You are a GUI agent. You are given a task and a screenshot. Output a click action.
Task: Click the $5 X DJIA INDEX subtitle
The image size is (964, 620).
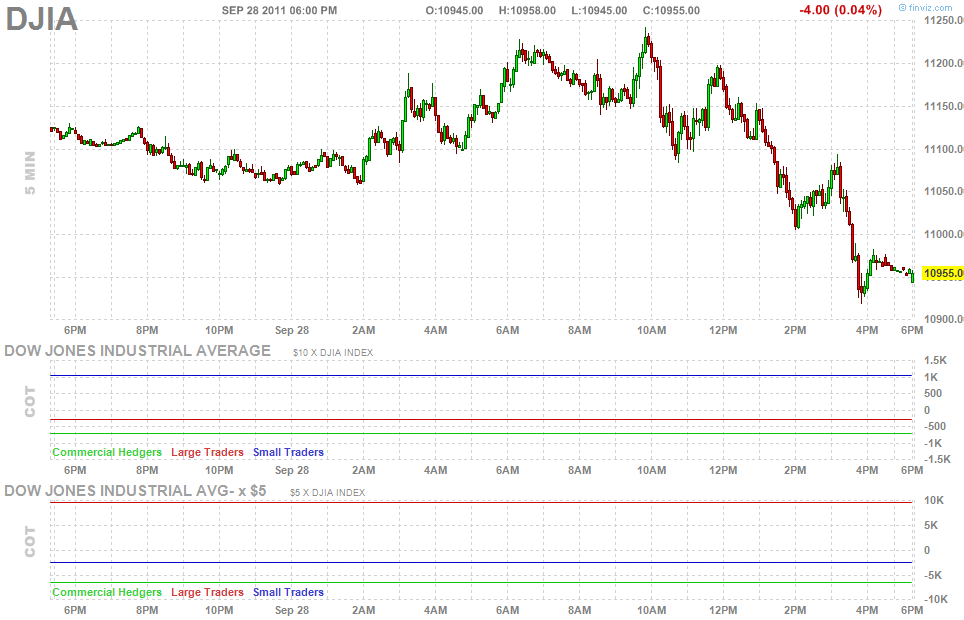pos(328,493)
